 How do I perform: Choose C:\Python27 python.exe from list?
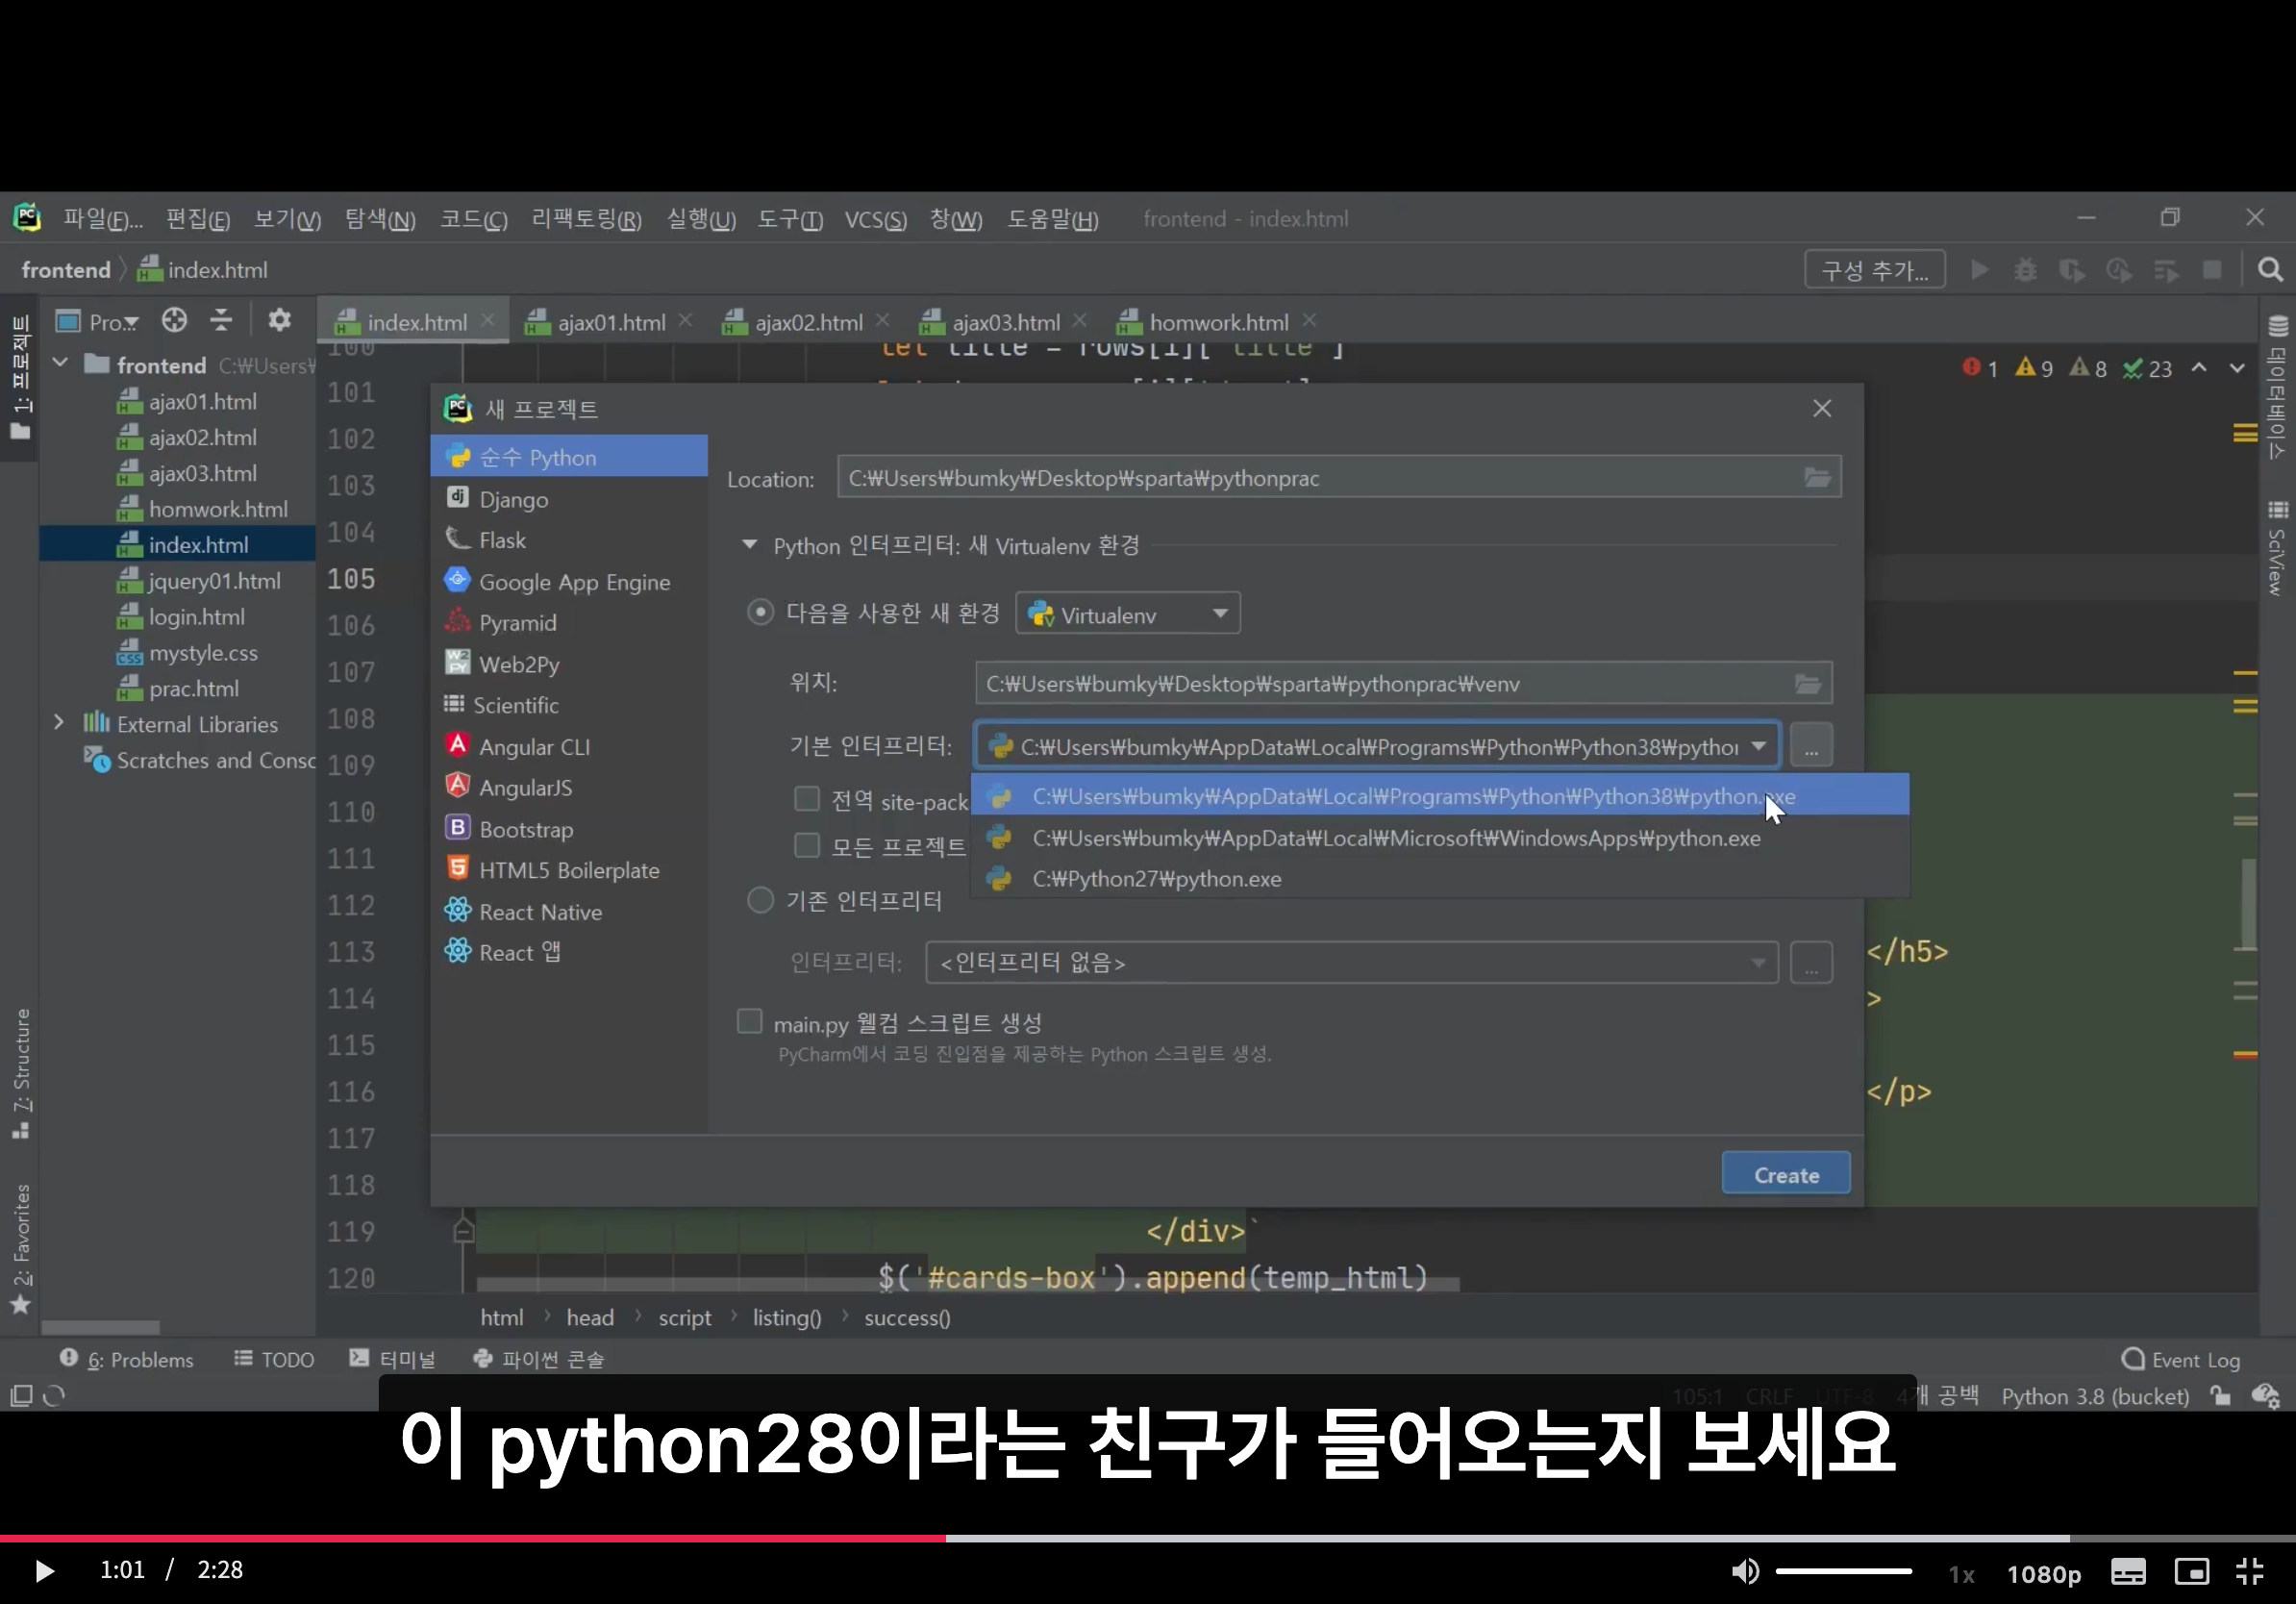click(x=1440, y=879)
